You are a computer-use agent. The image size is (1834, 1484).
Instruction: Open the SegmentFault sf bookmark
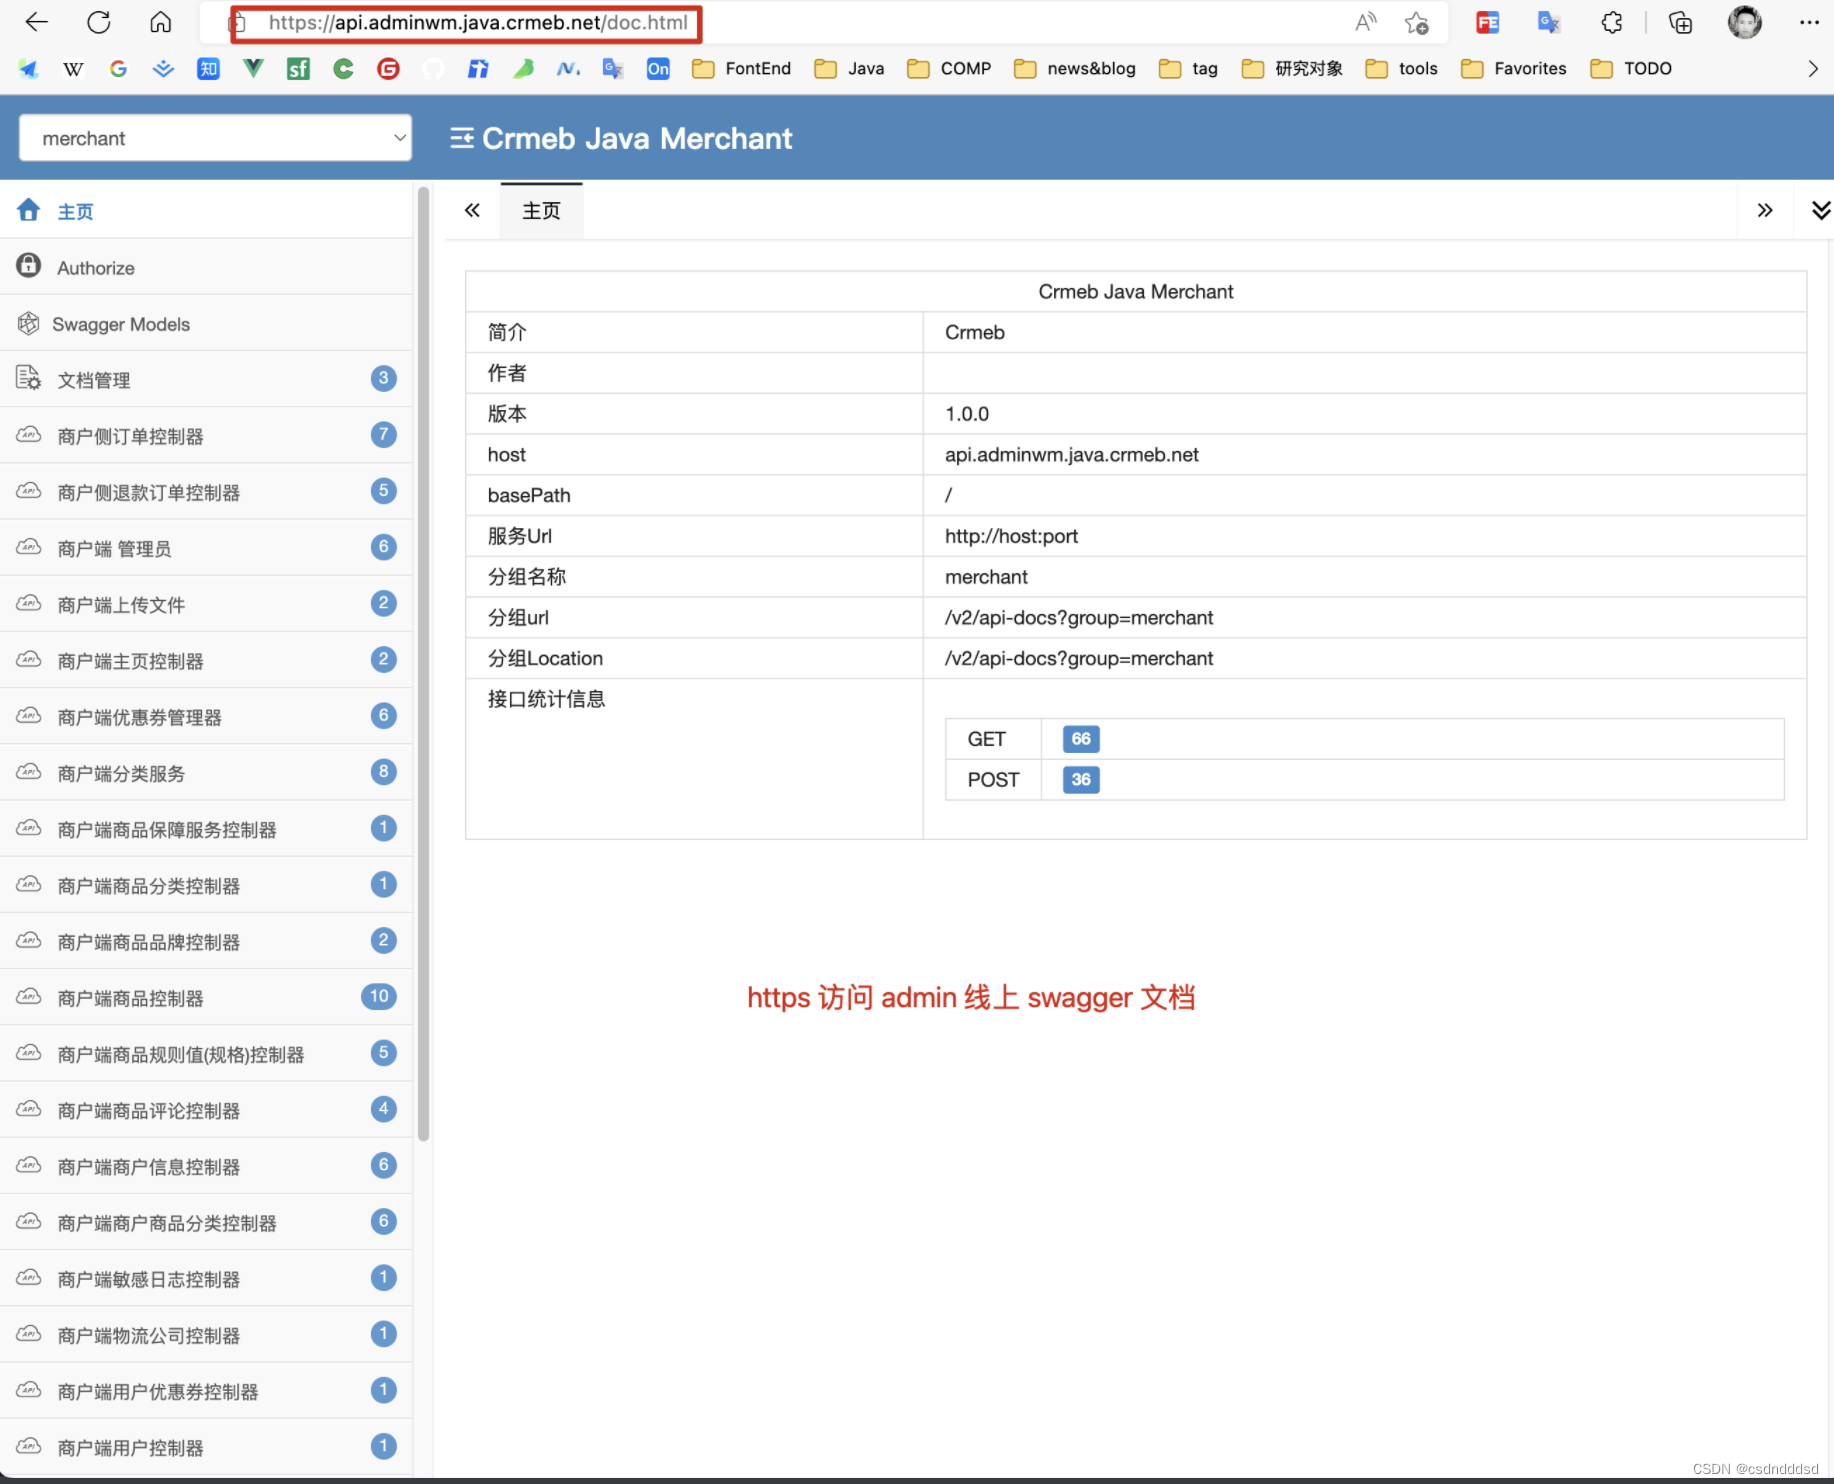[298, 68]
